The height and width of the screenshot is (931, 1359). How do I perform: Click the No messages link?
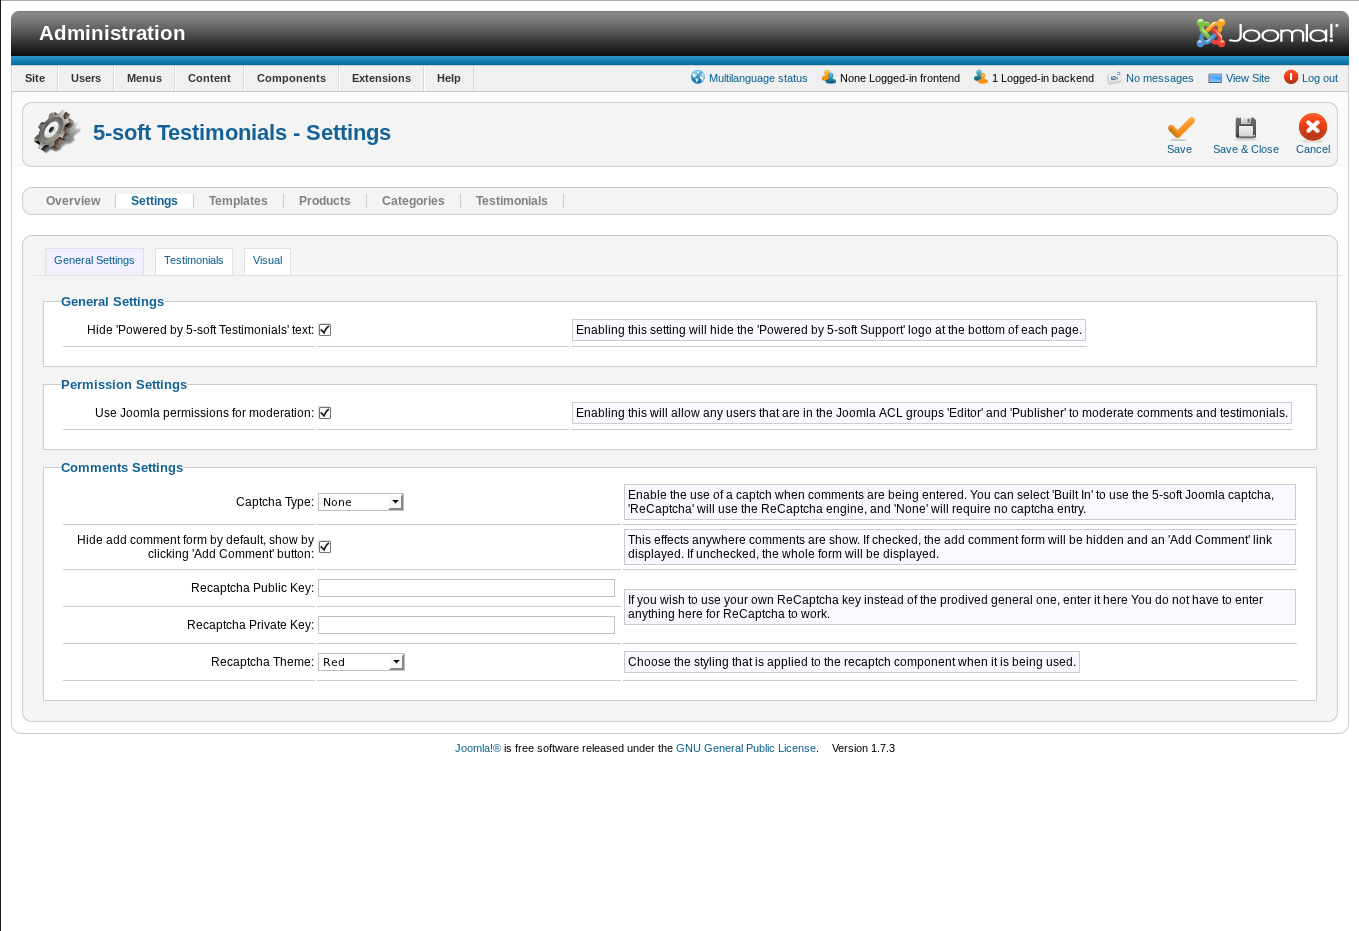[x=1159, y=78]
